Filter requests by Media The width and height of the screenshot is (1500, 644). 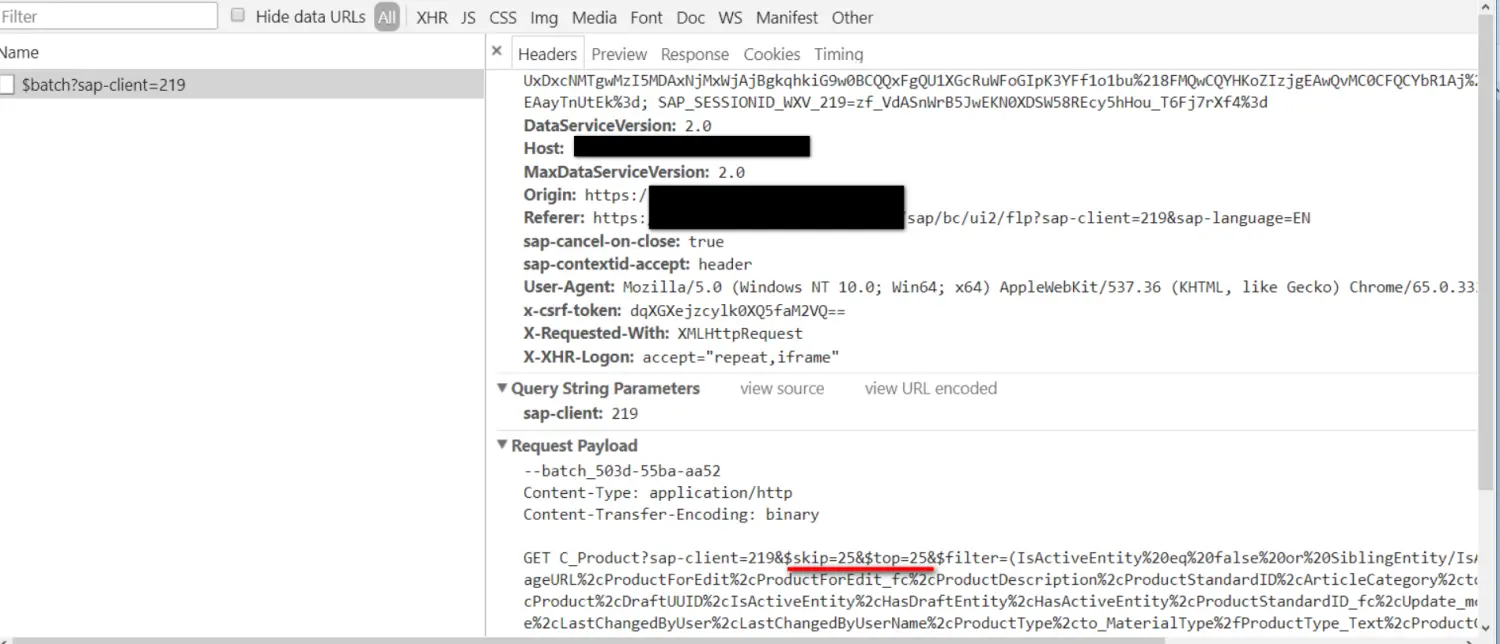594,17
